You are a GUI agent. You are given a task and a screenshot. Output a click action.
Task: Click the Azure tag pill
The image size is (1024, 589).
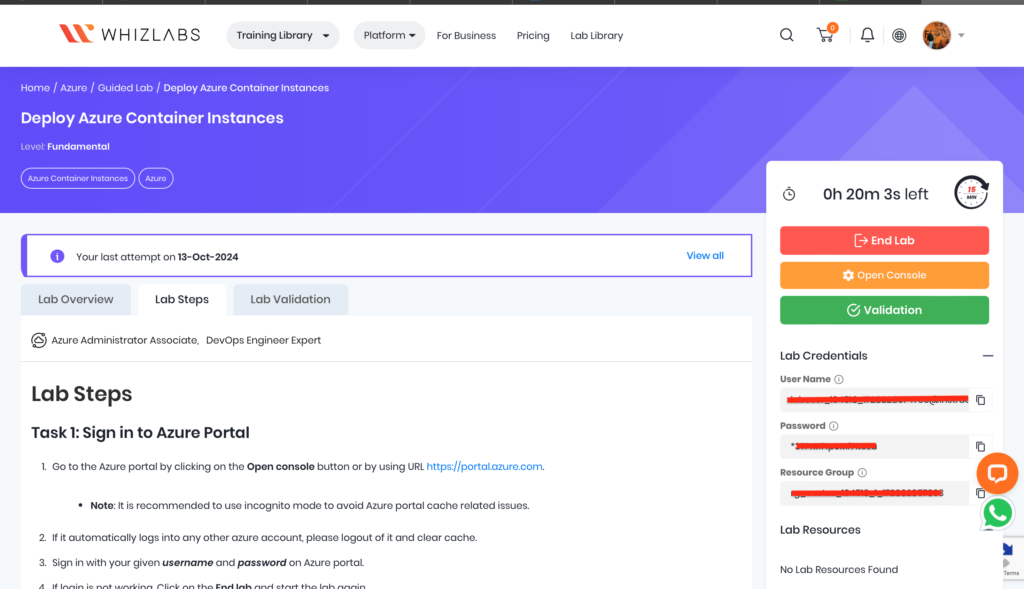pyautogui.click(x=155, y=178)
